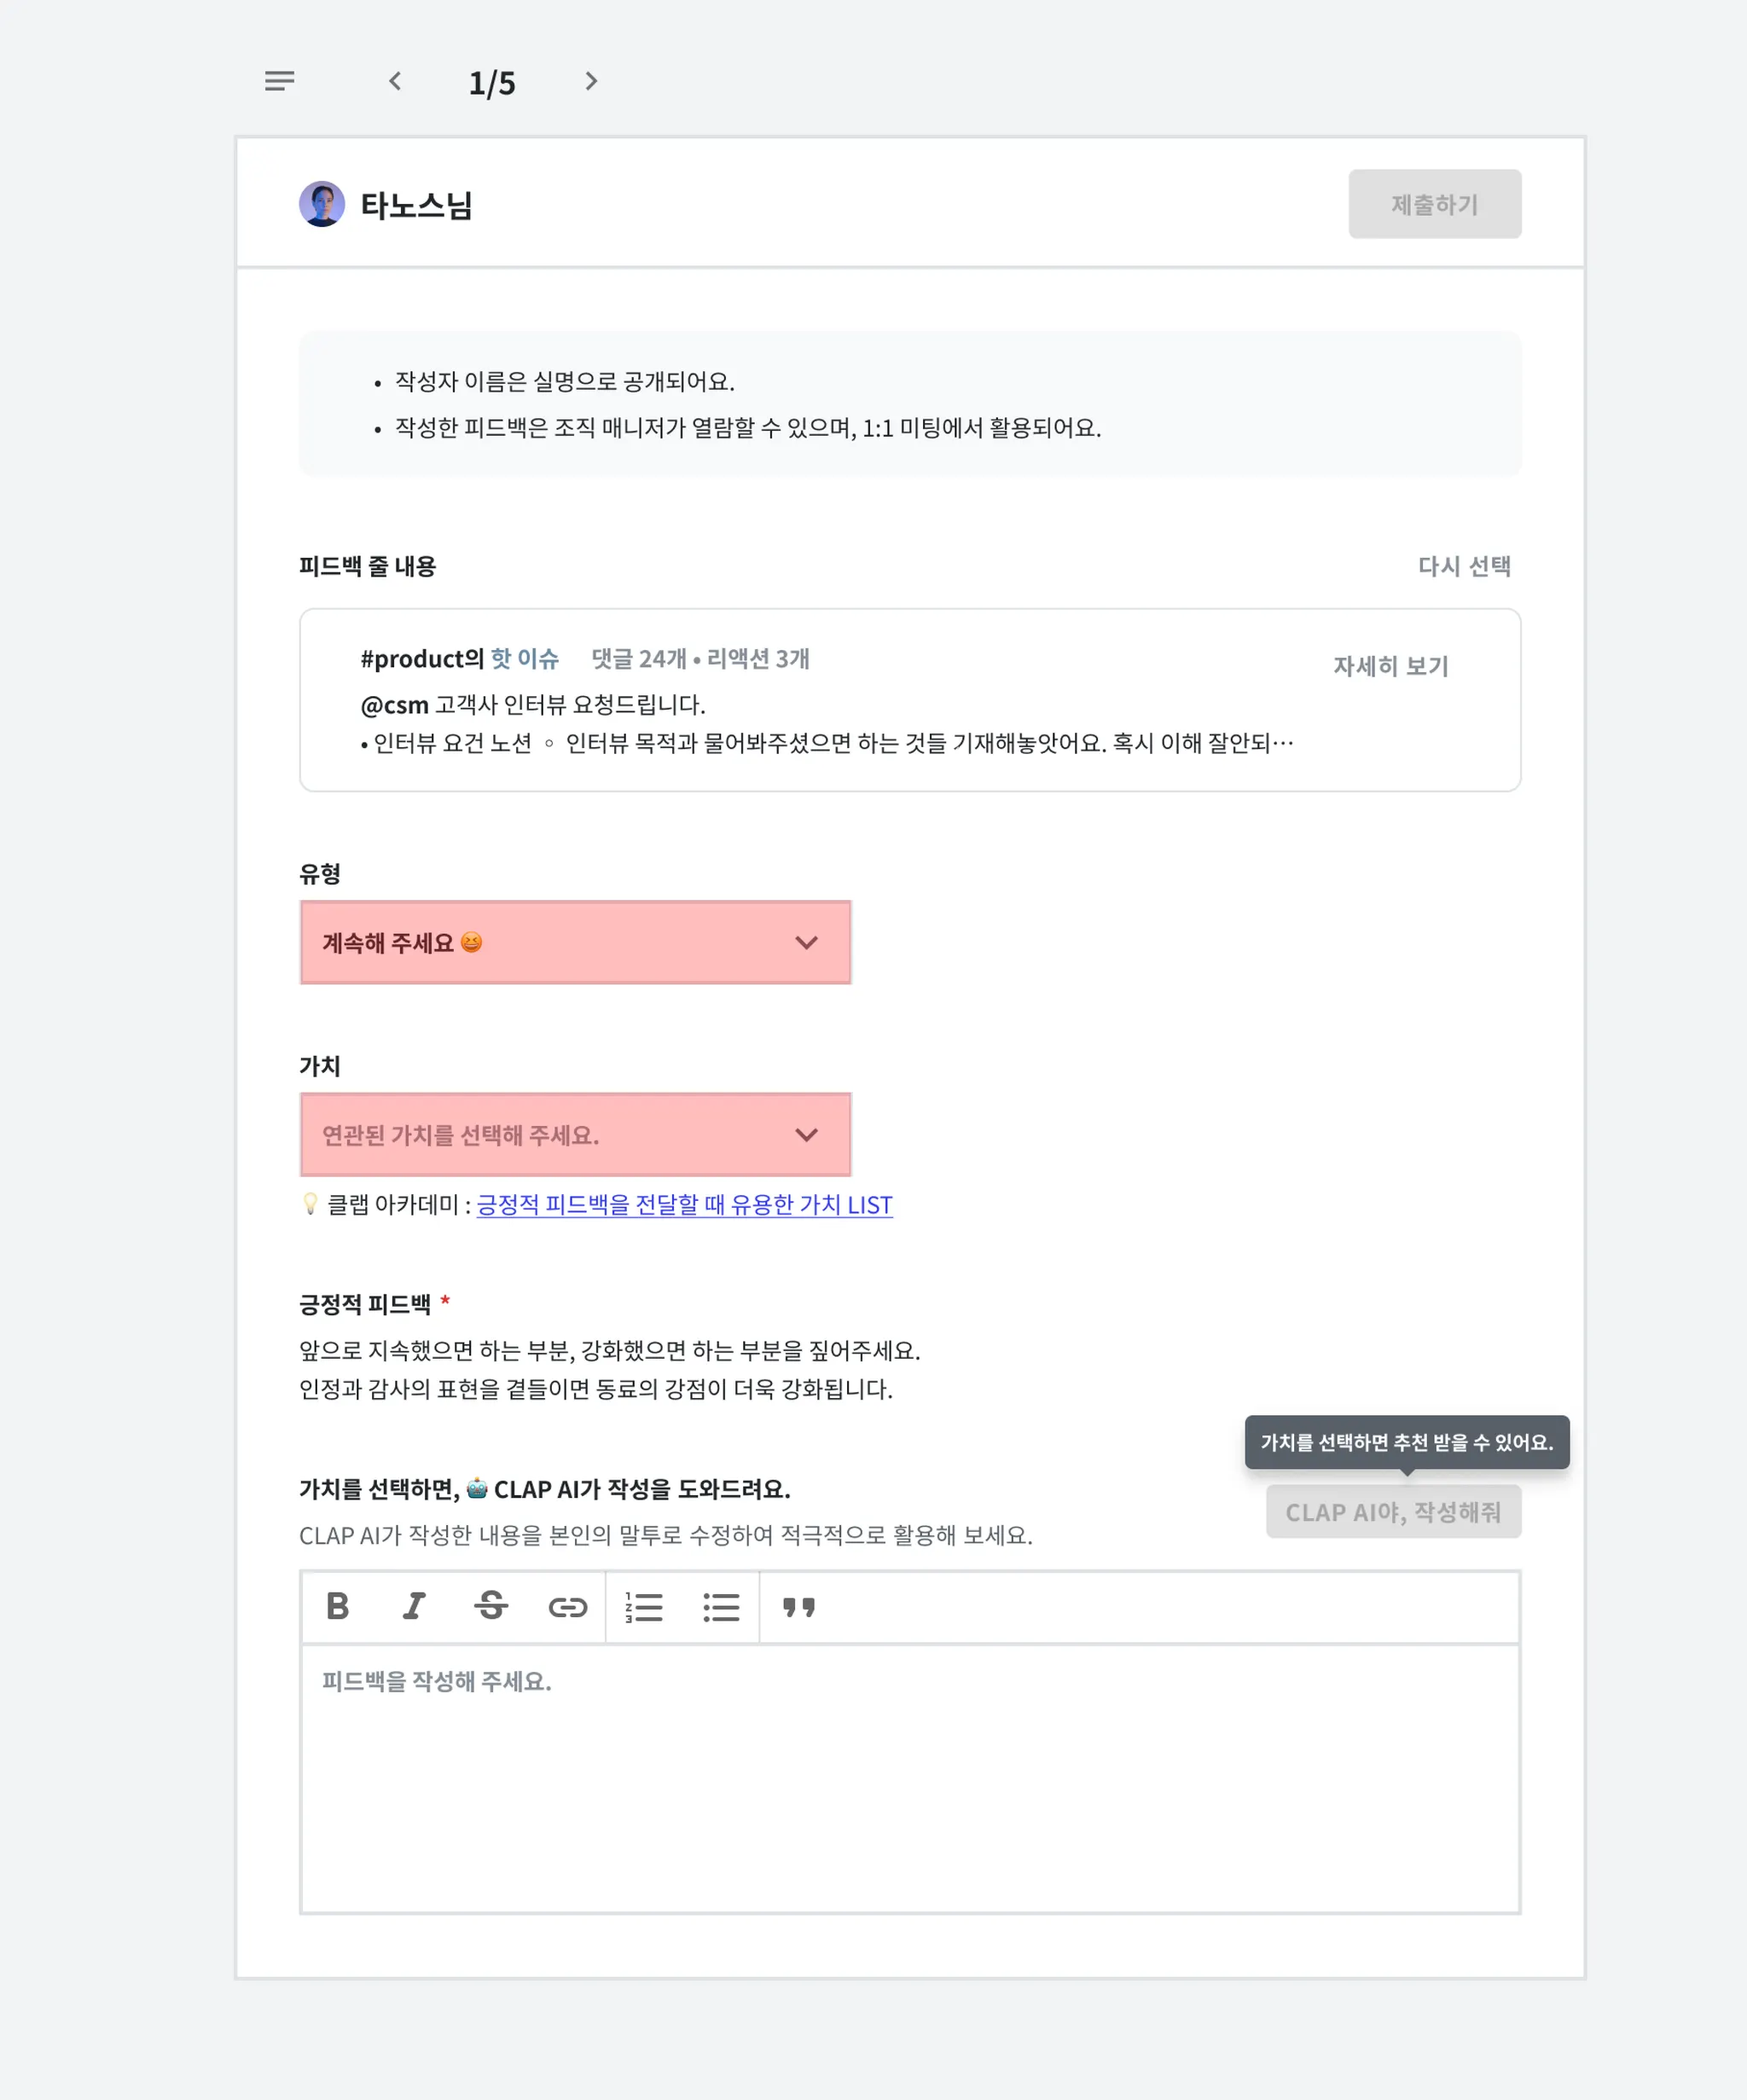
Task: Click the hamburger list menu icon
Action: pos(279,81)
